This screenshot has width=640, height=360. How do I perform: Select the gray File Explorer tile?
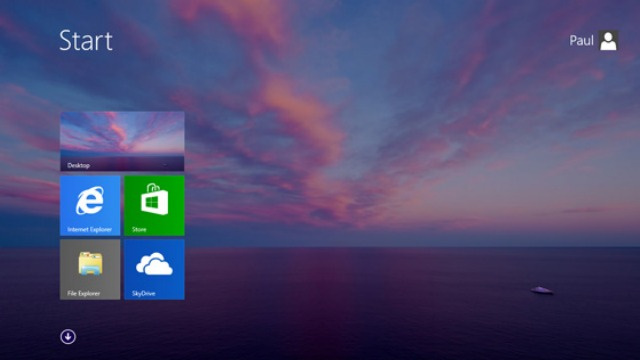tap(90, 269)
